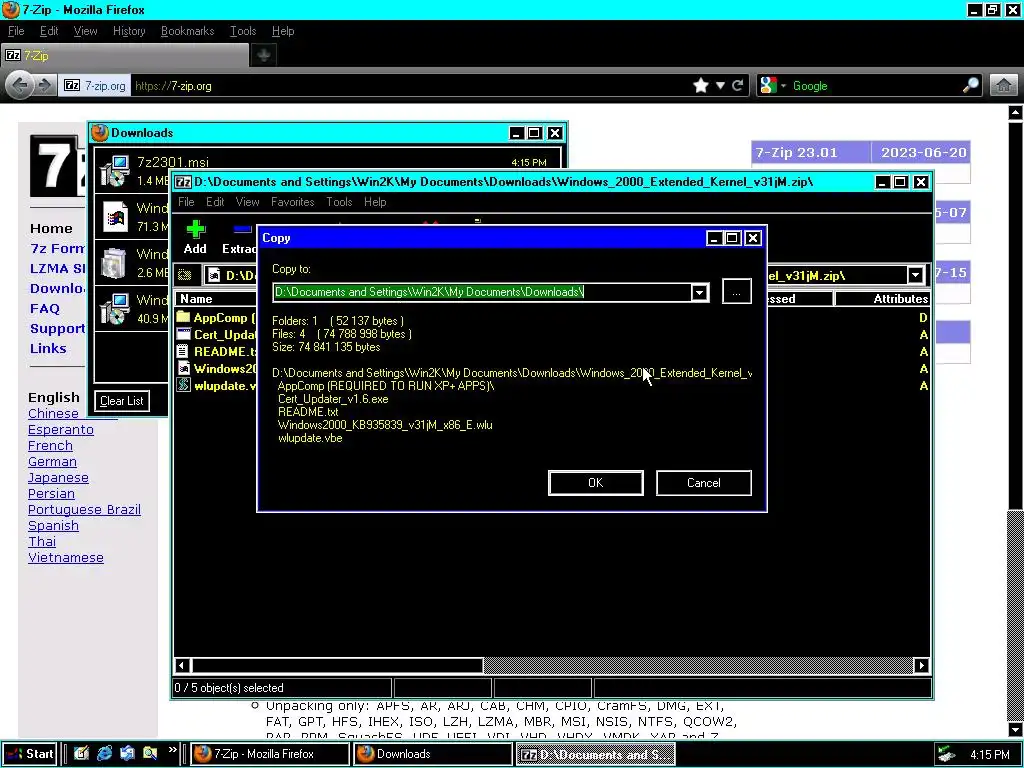This screenshot has width=1024, height=768.
Task: Bookmark page with the star icon
Action: coord(701,86)
